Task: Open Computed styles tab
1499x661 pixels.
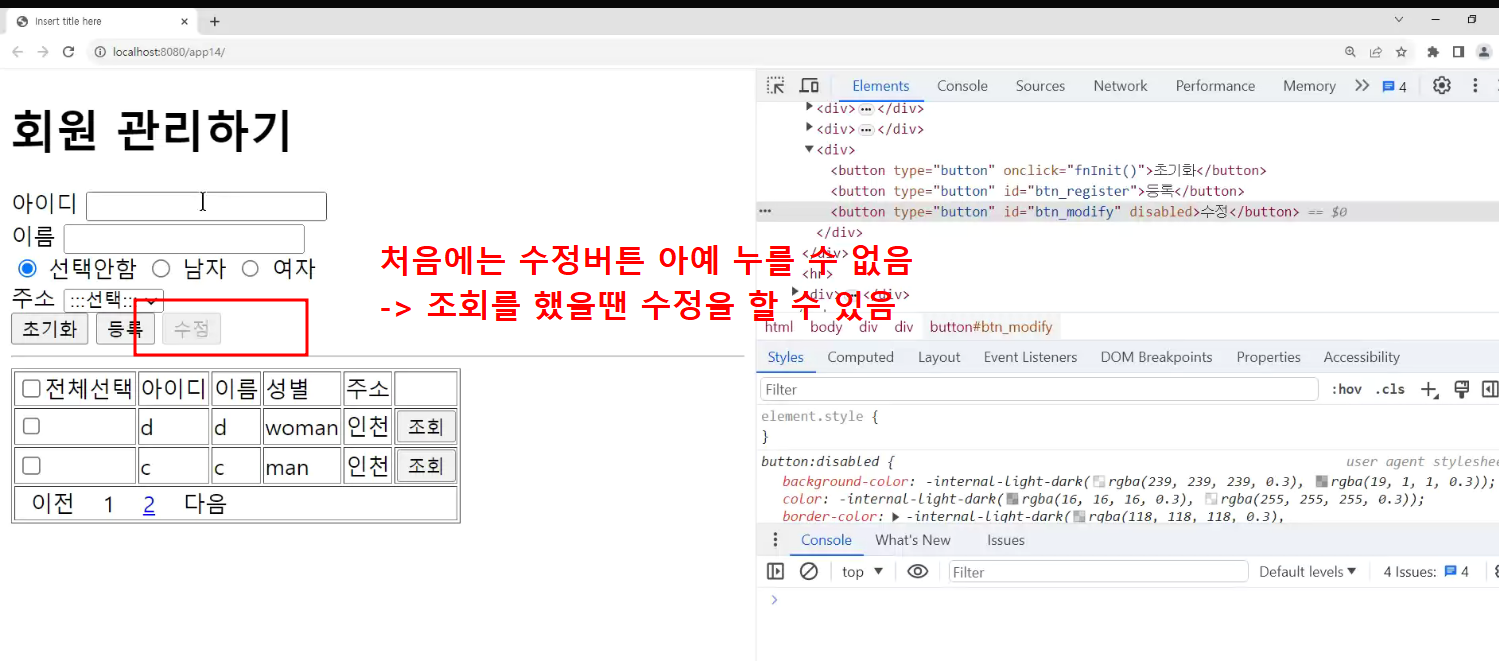Action: pyautogui.click(x=860, y=357)
